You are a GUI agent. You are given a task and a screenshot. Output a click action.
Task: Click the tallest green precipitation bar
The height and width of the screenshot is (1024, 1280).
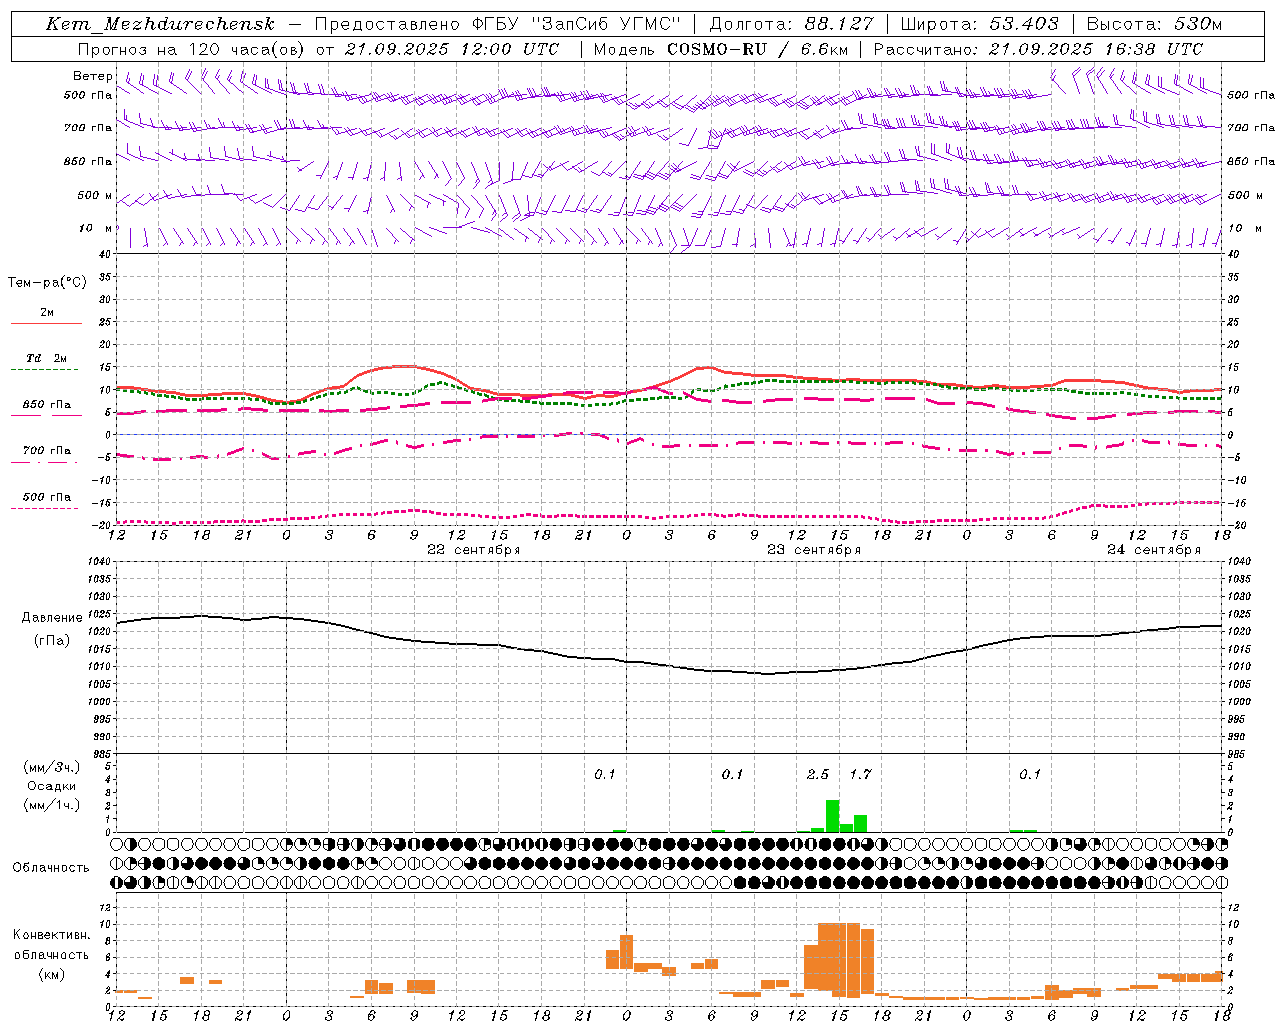point(832,816)
